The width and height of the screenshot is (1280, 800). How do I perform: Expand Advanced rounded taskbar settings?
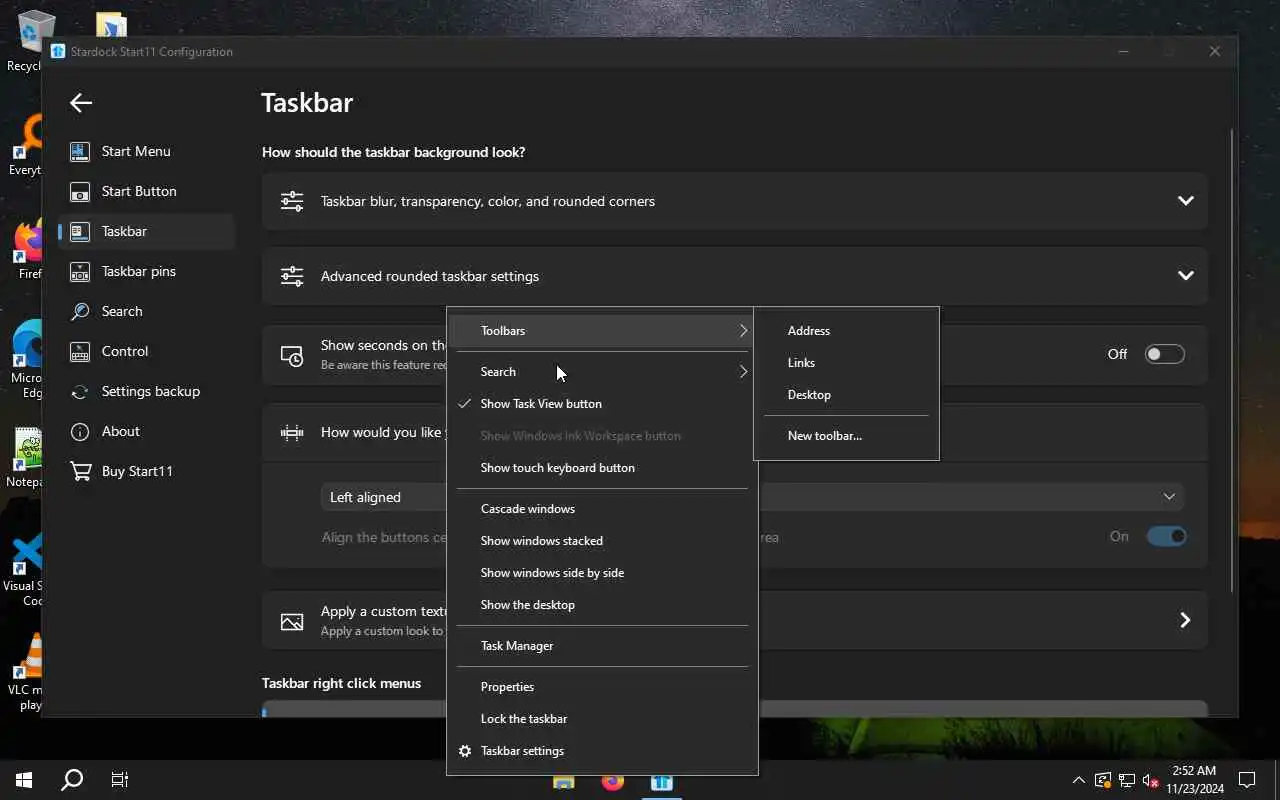pos(735,276)
